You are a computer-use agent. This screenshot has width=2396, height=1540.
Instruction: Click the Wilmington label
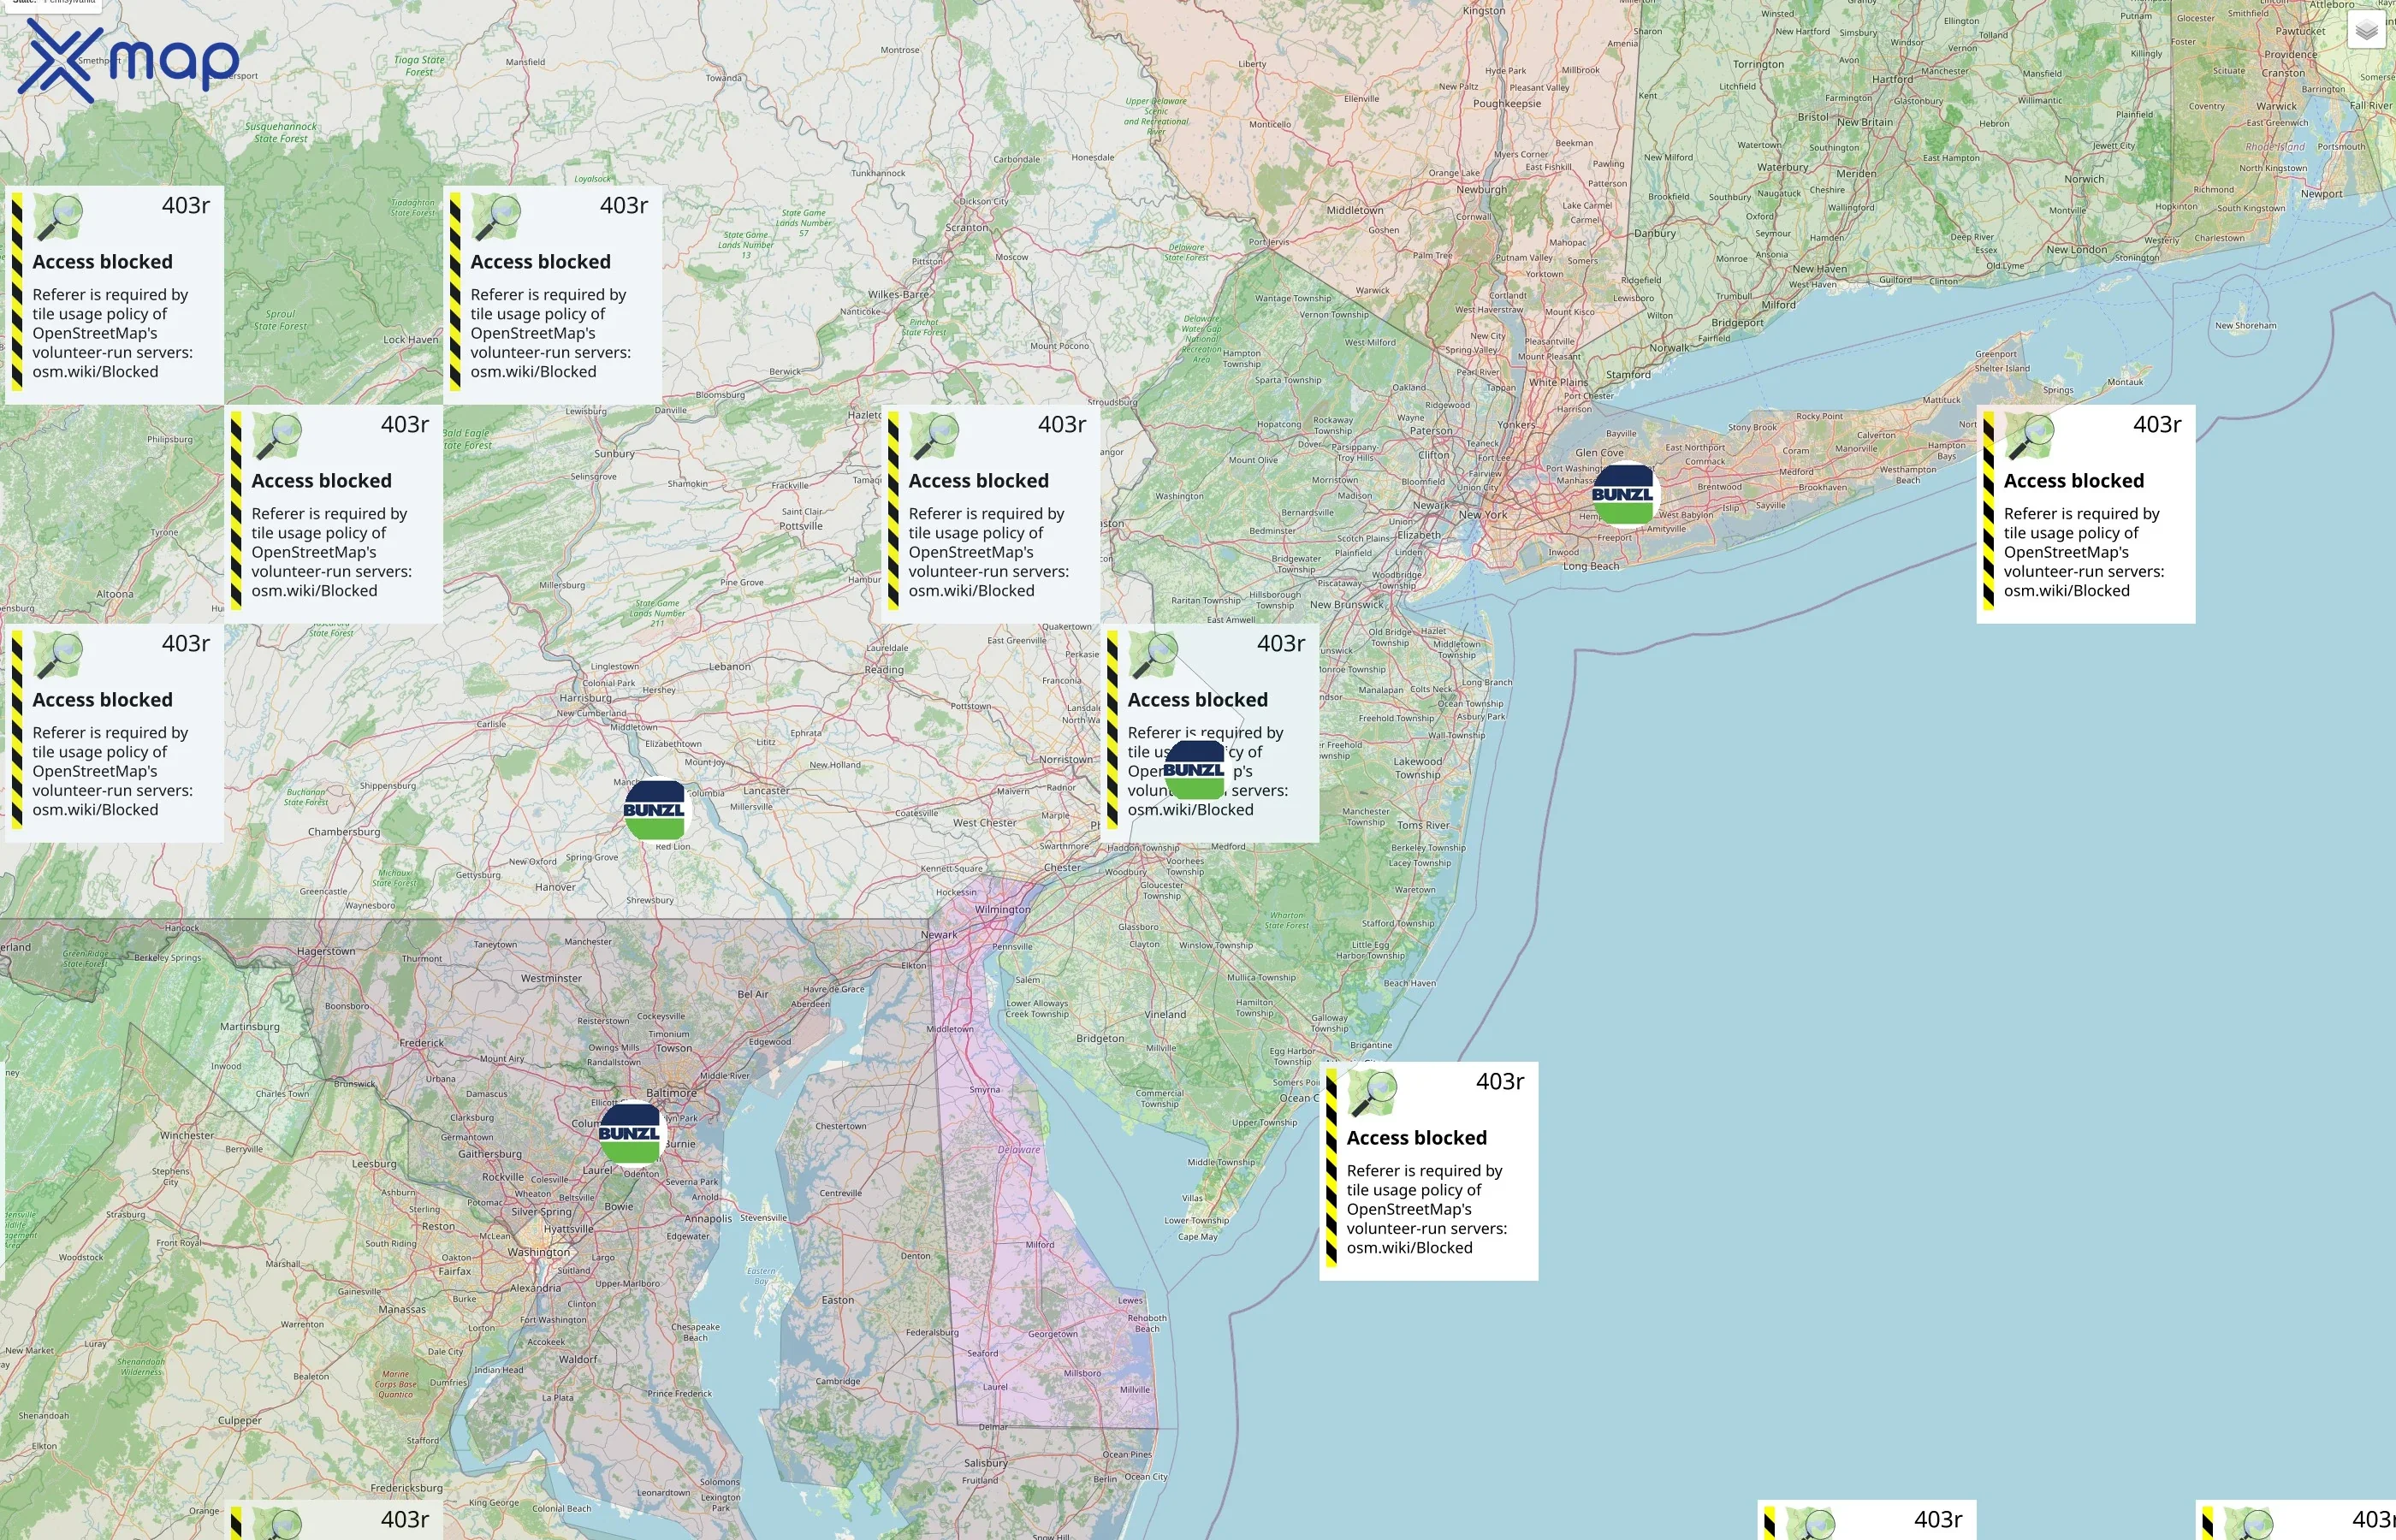(x=1002, y=909)
